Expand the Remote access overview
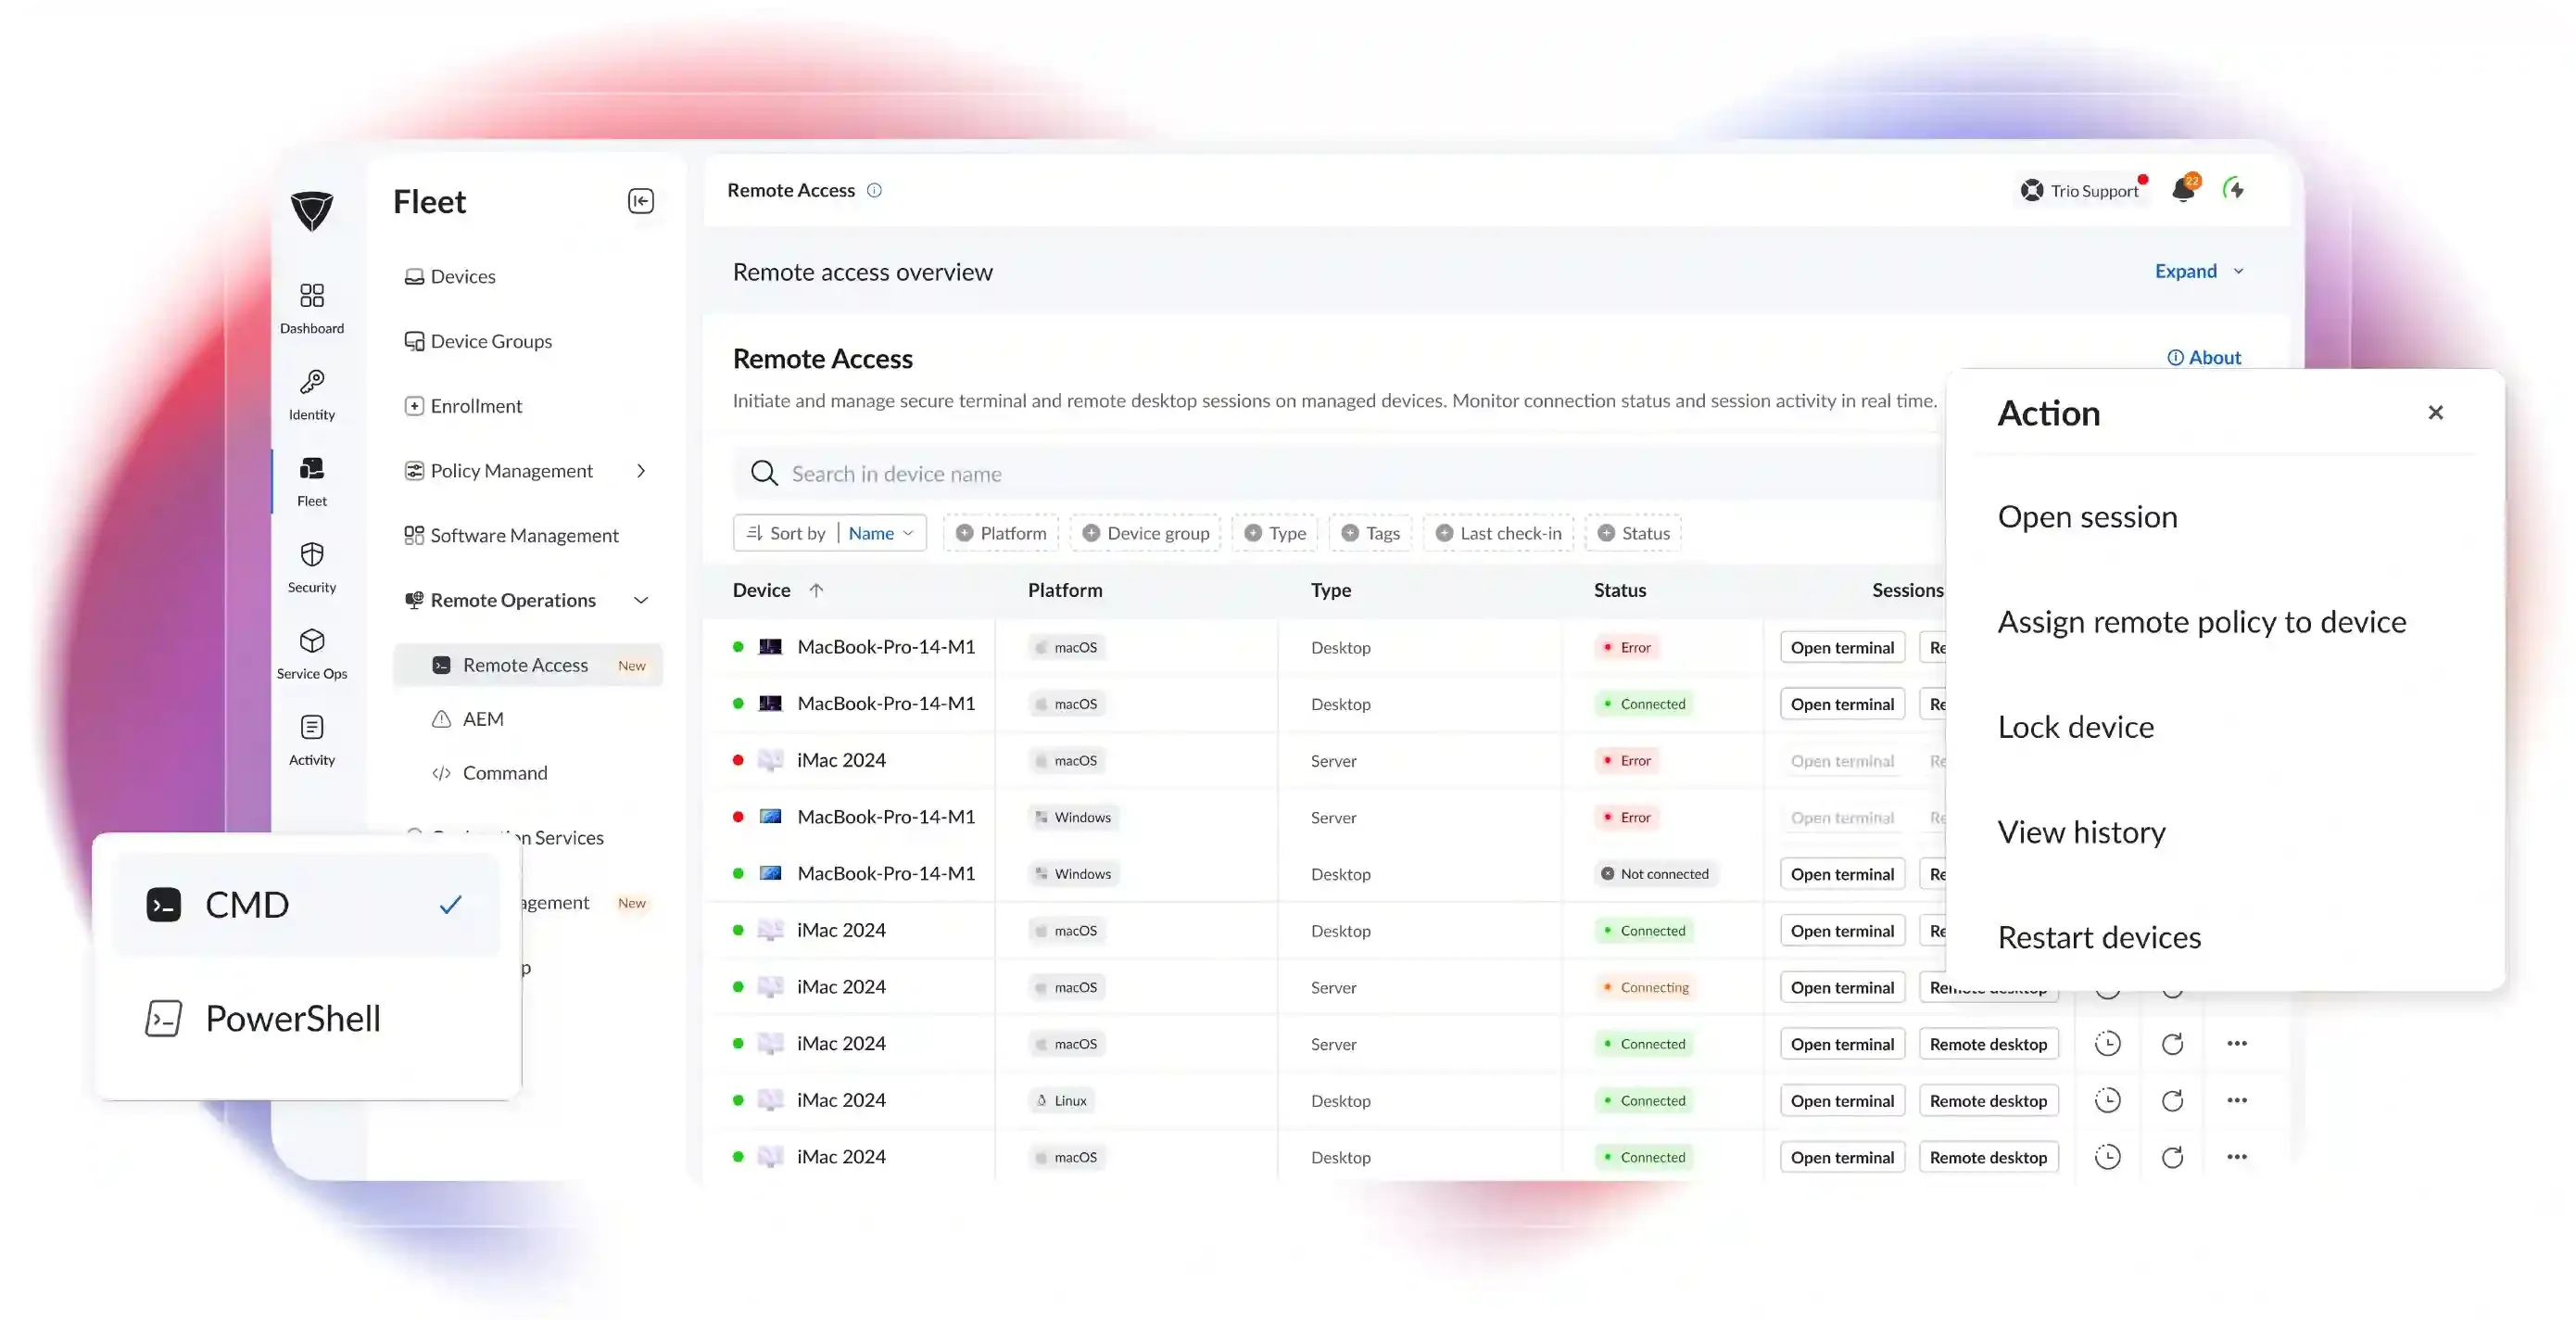Image resolution: width=2576 pixels, height=1320 pixels. (2199, 271)
